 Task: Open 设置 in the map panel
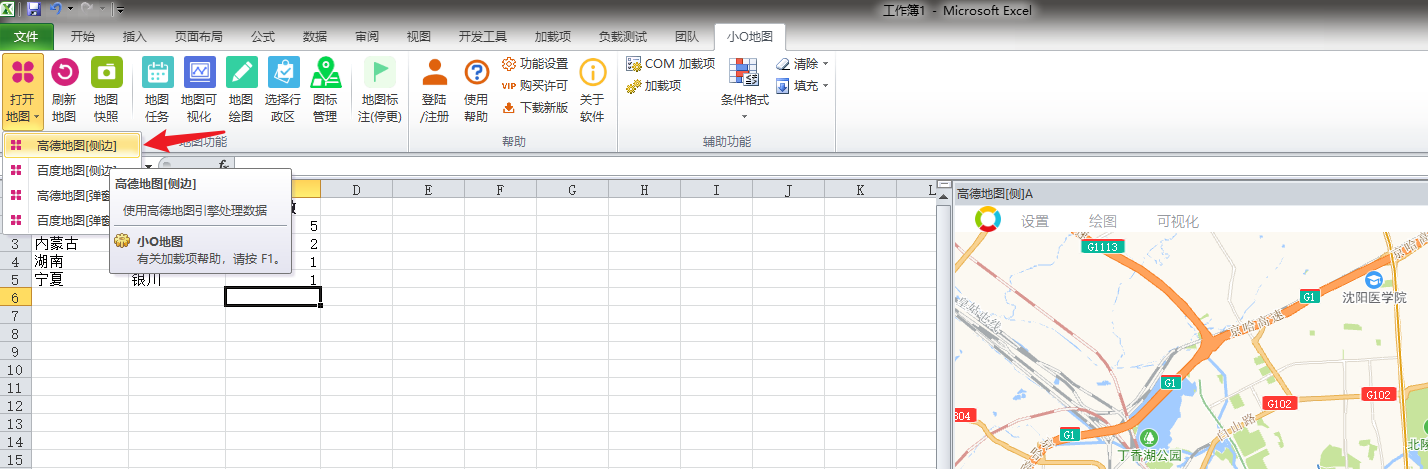tap(1035, 221)
